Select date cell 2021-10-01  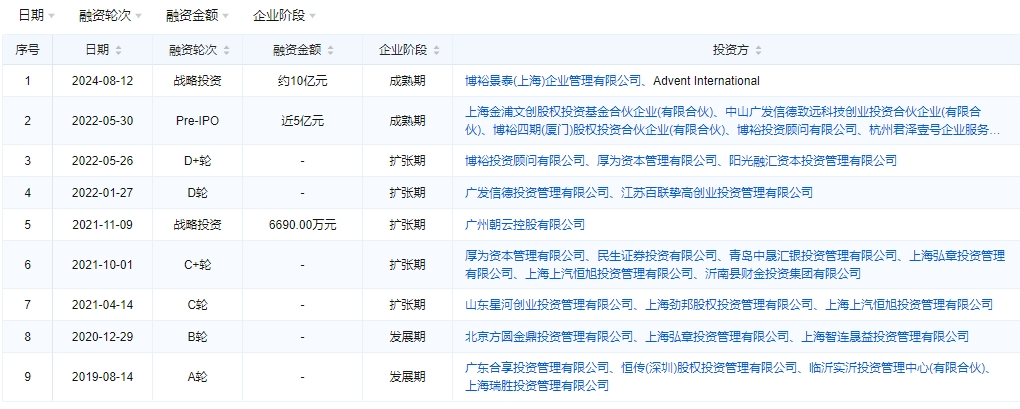tap(102, 265)
